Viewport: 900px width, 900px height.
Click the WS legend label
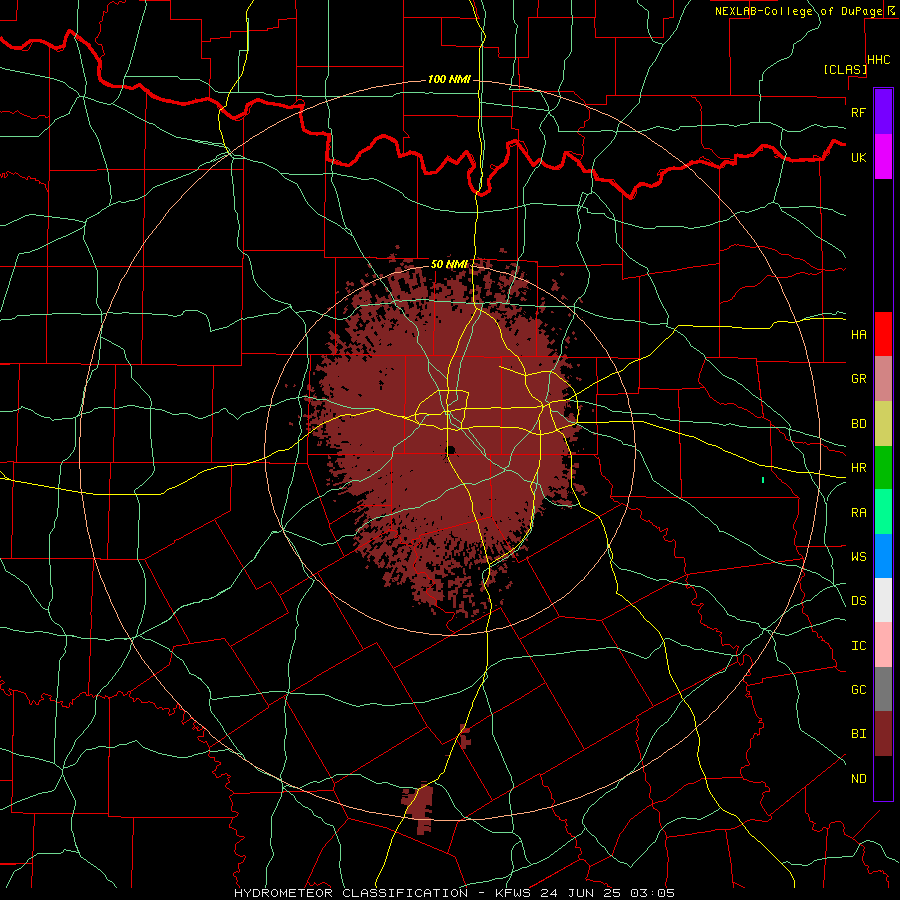point(858,556)
